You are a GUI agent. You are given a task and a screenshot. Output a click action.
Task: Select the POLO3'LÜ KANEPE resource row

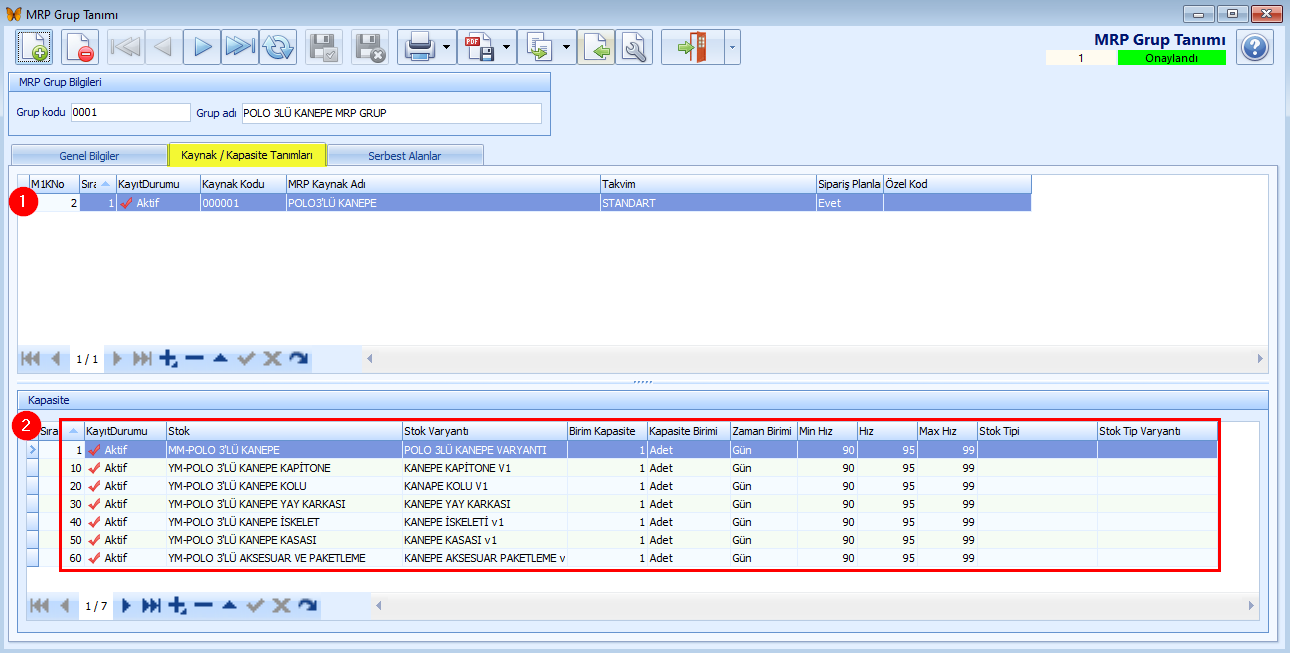pyautogui.click(x=529, y=202)
